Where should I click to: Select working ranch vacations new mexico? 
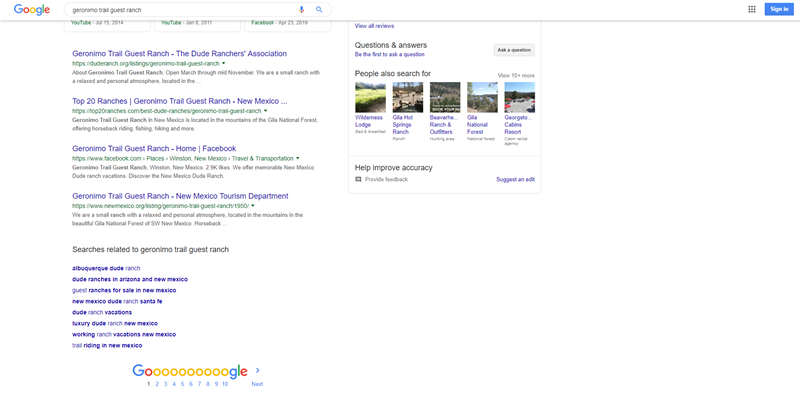click(x=124, y=334)
